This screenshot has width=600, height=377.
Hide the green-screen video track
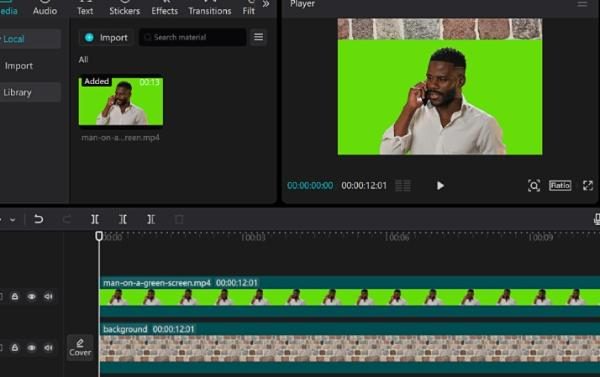tap(32, 297)
